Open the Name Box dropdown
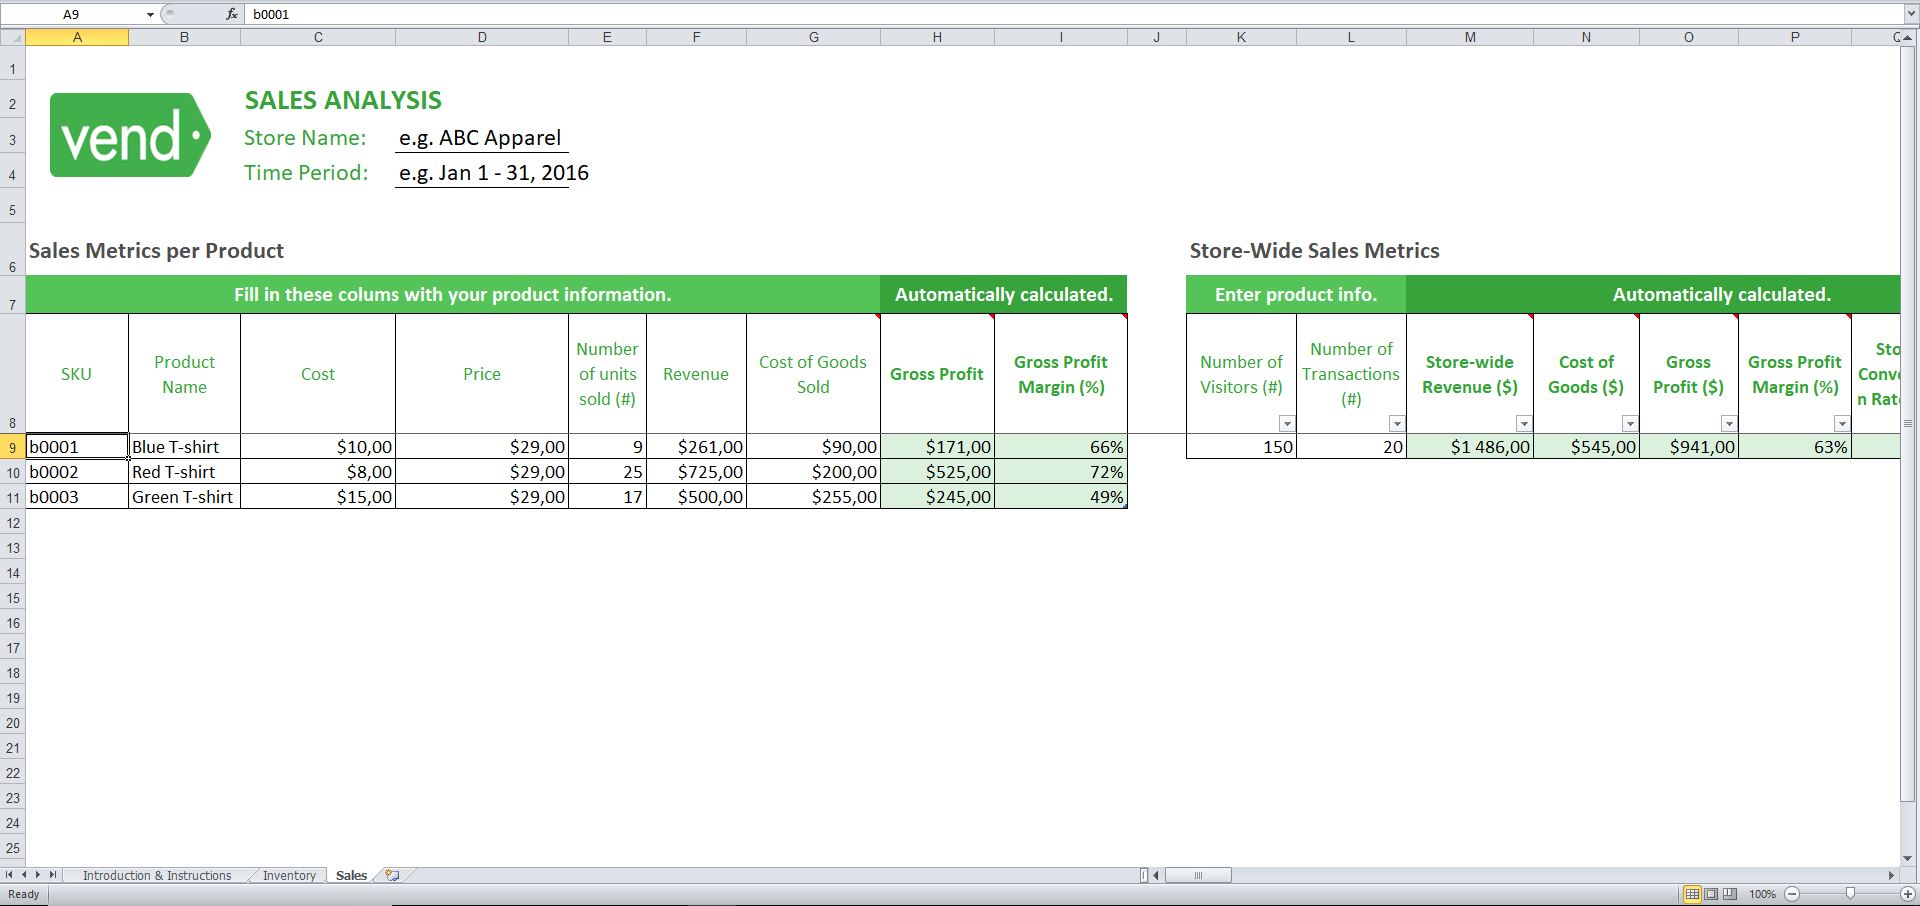This screenshot has height=906, width=1920. coord(150,14)
